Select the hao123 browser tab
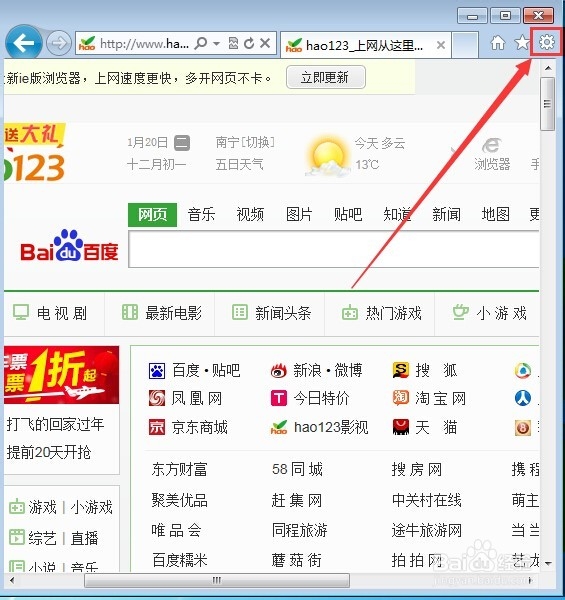 click(365, 46)
